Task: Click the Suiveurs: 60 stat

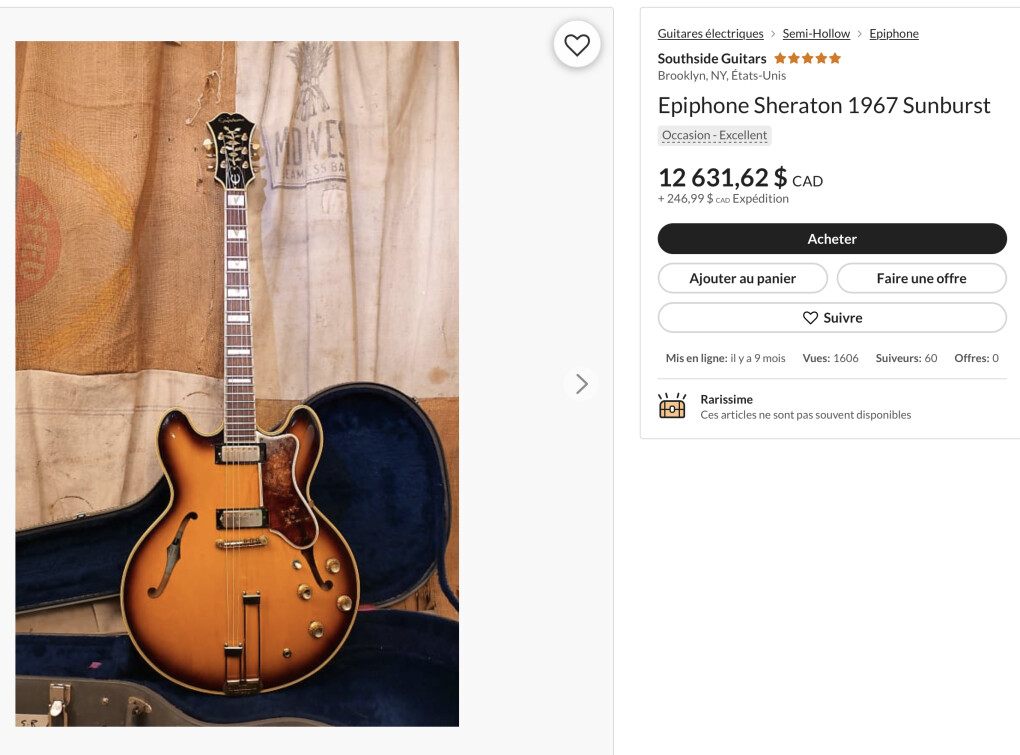Action: tap(906, 358)
